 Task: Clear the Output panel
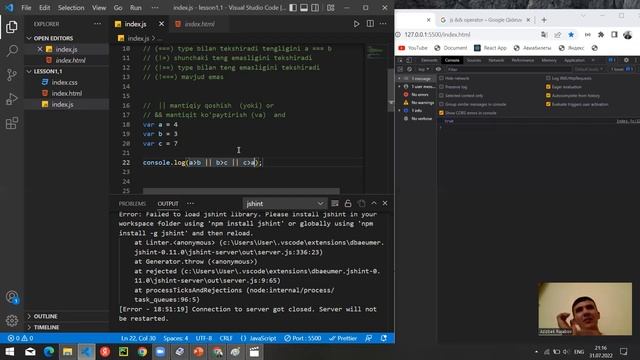click(x=335, y=203)
